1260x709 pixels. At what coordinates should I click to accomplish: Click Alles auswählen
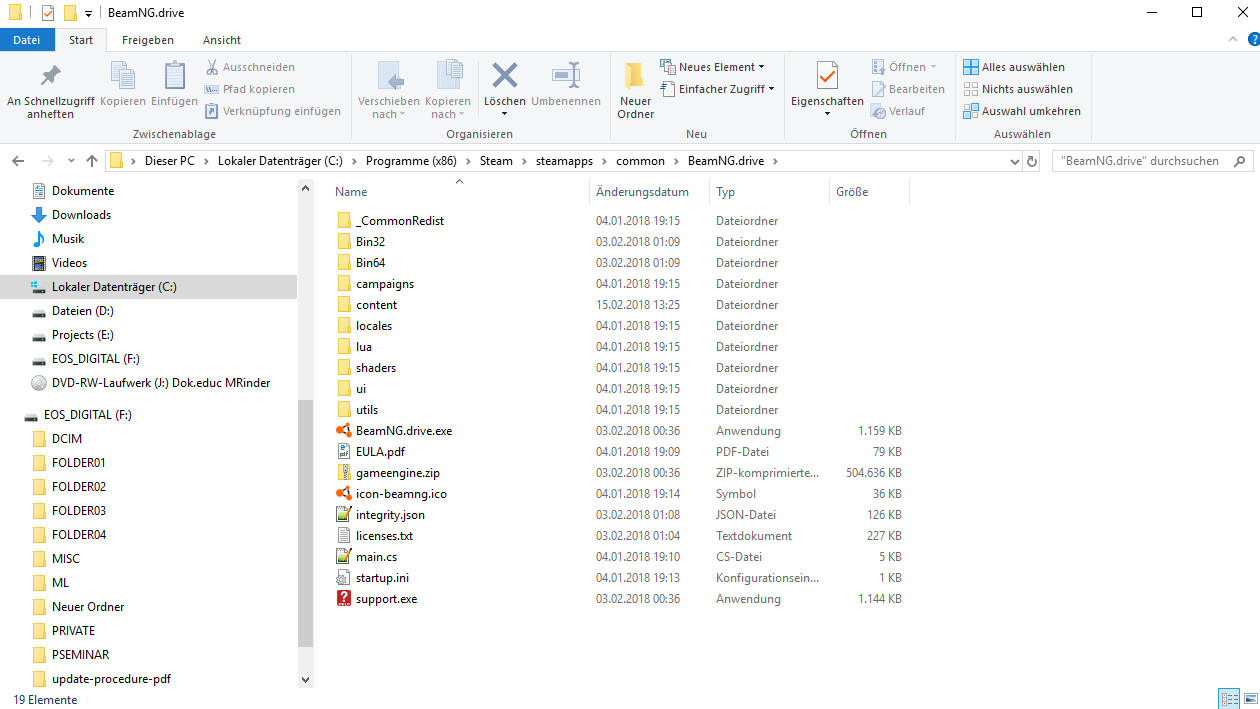point(1014,67)
